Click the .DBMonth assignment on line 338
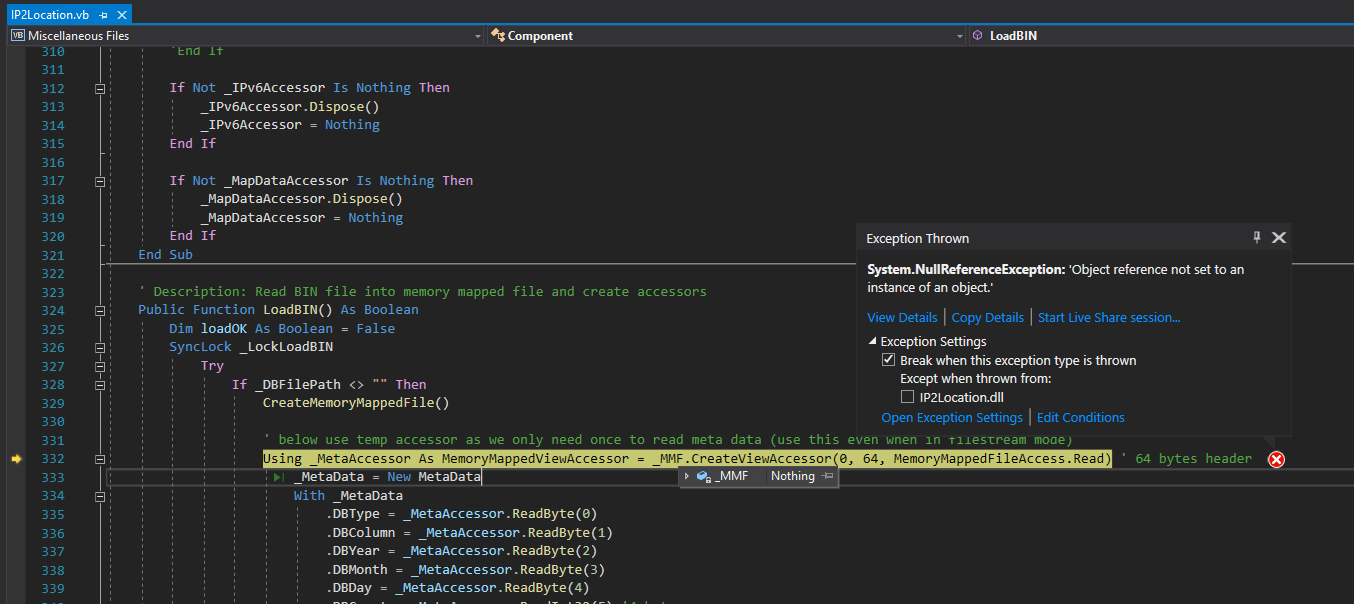Image resolution: width=1354 pixels, height=604 pixels. [x=465, y=570]
